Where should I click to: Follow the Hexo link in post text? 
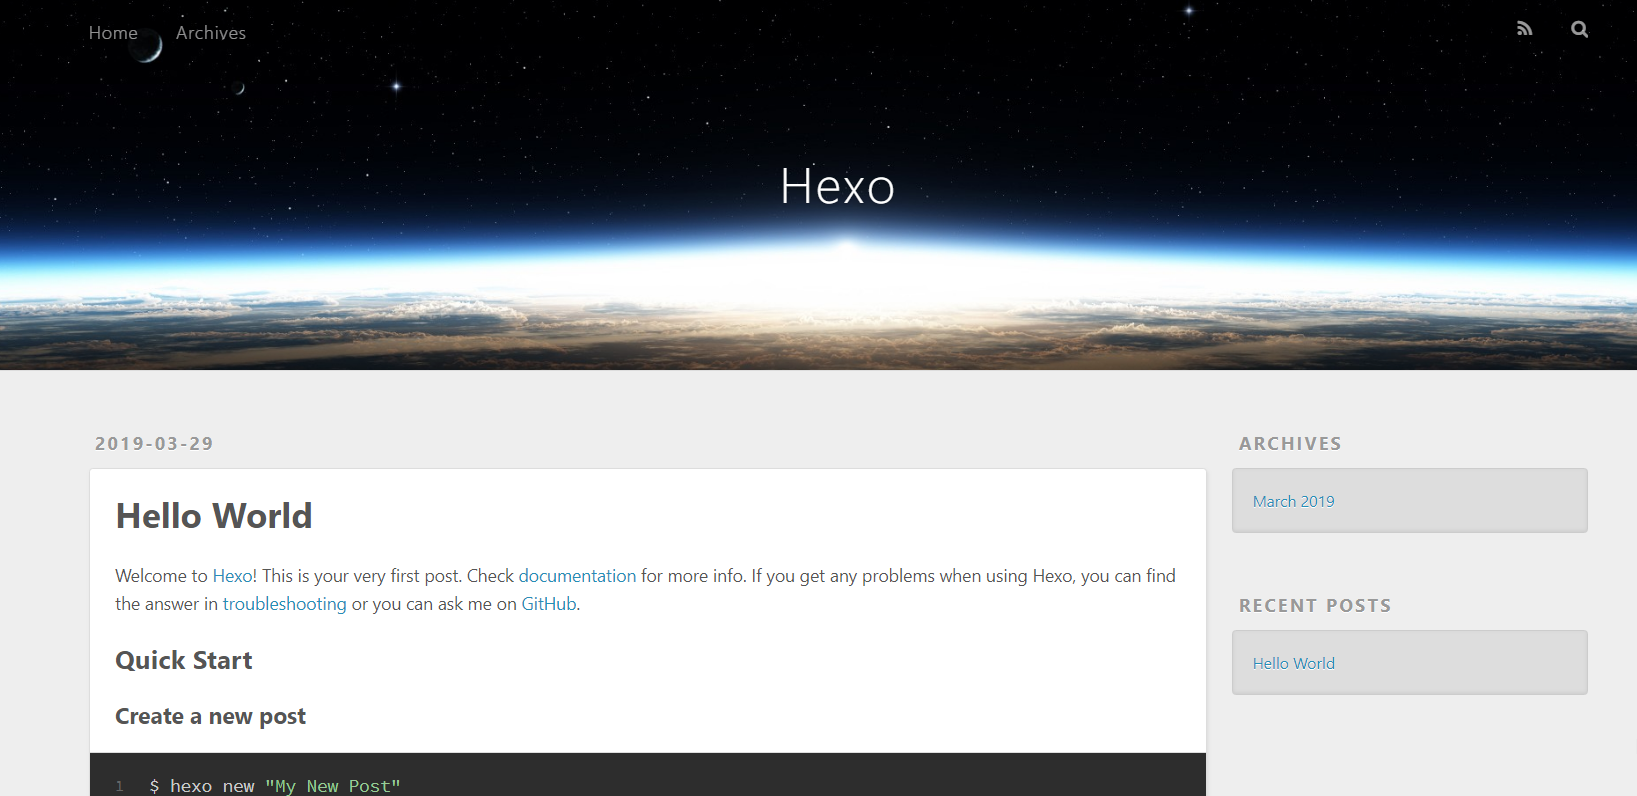pyautogui.click(x=232, y=576)
